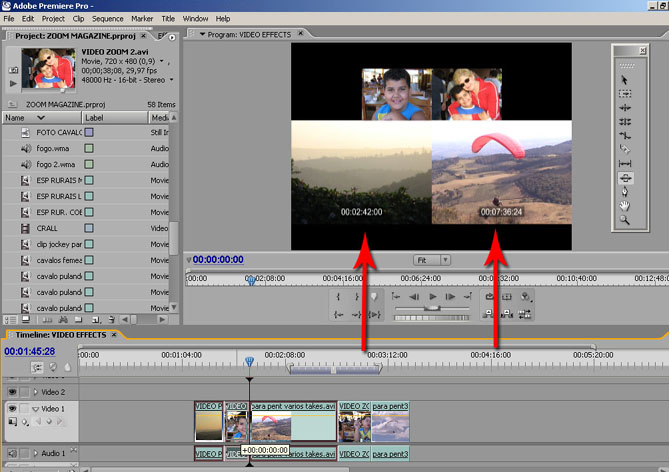Hide the Video 1 track output

click(x=13, y=409)
